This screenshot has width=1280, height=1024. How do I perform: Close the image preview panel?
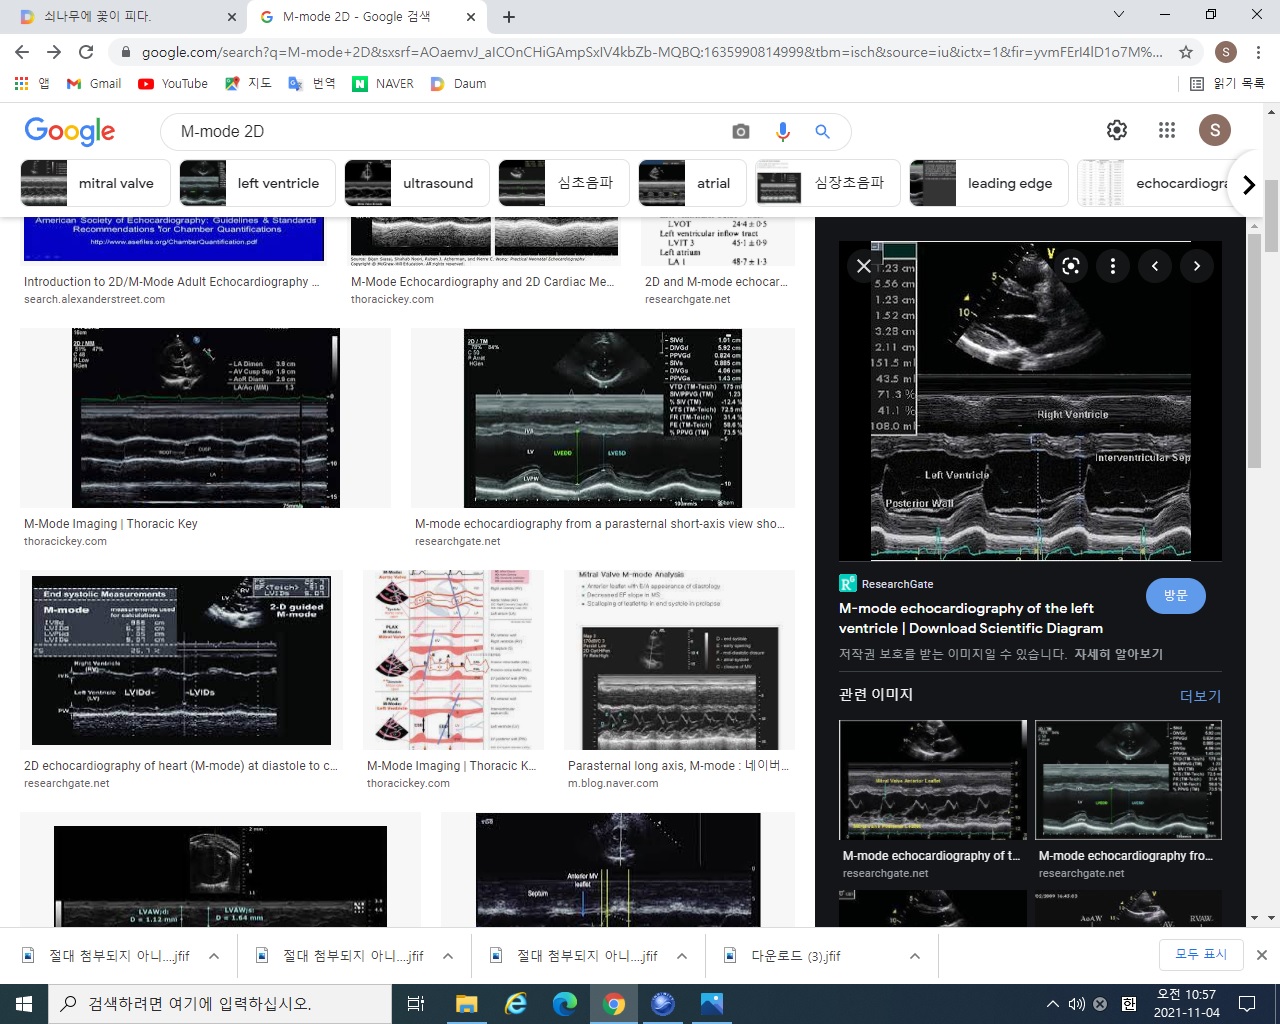(864, 266)
